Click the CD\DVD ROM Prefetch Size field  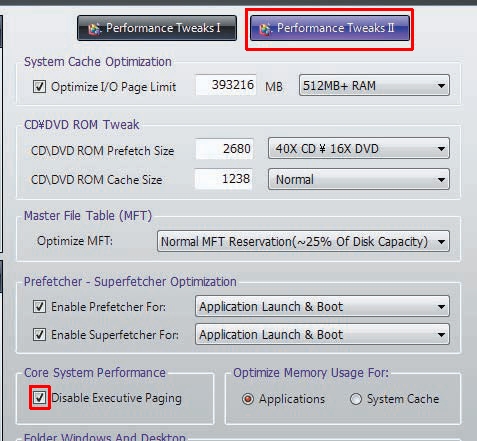225,149
